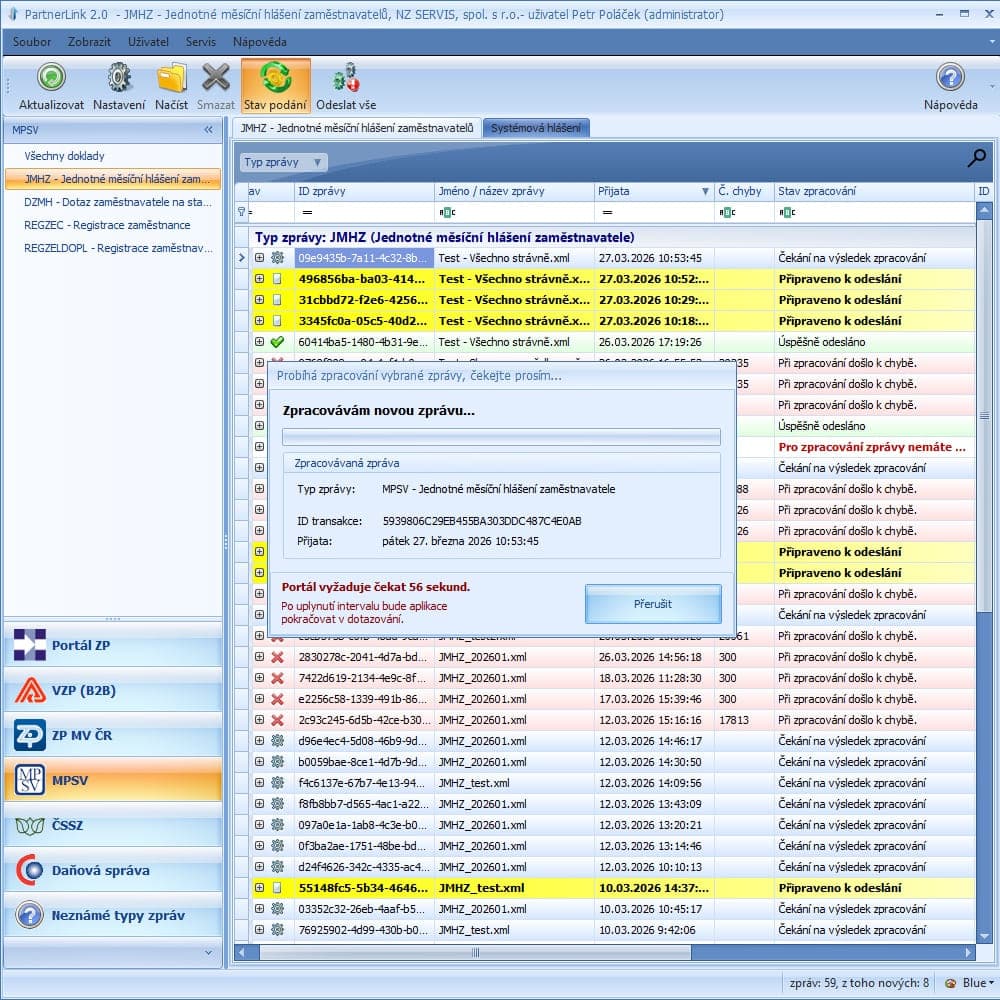Open the VZP (B2B) module
Screen dimensions: 1000x1000
114,690
